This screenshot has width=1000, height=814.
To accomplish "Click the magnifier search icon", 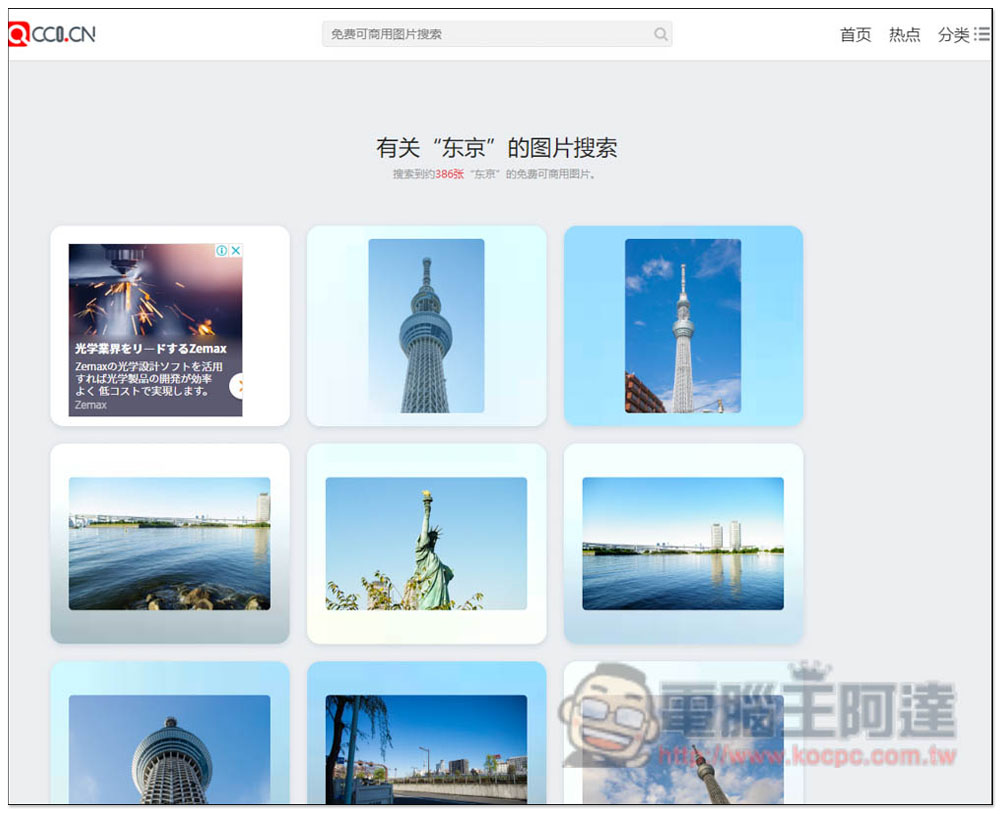I will click(x=661, y=34).
